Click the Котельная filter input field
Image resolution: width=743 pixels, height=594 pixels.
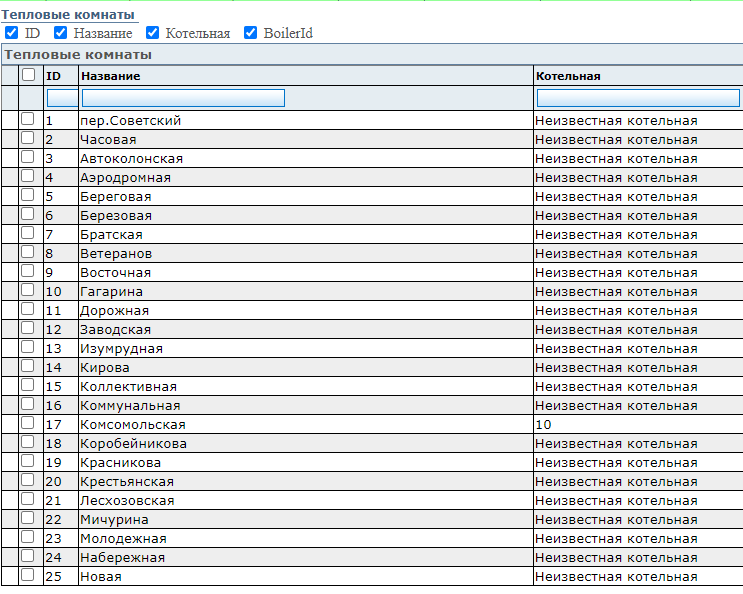pos(637,98)
